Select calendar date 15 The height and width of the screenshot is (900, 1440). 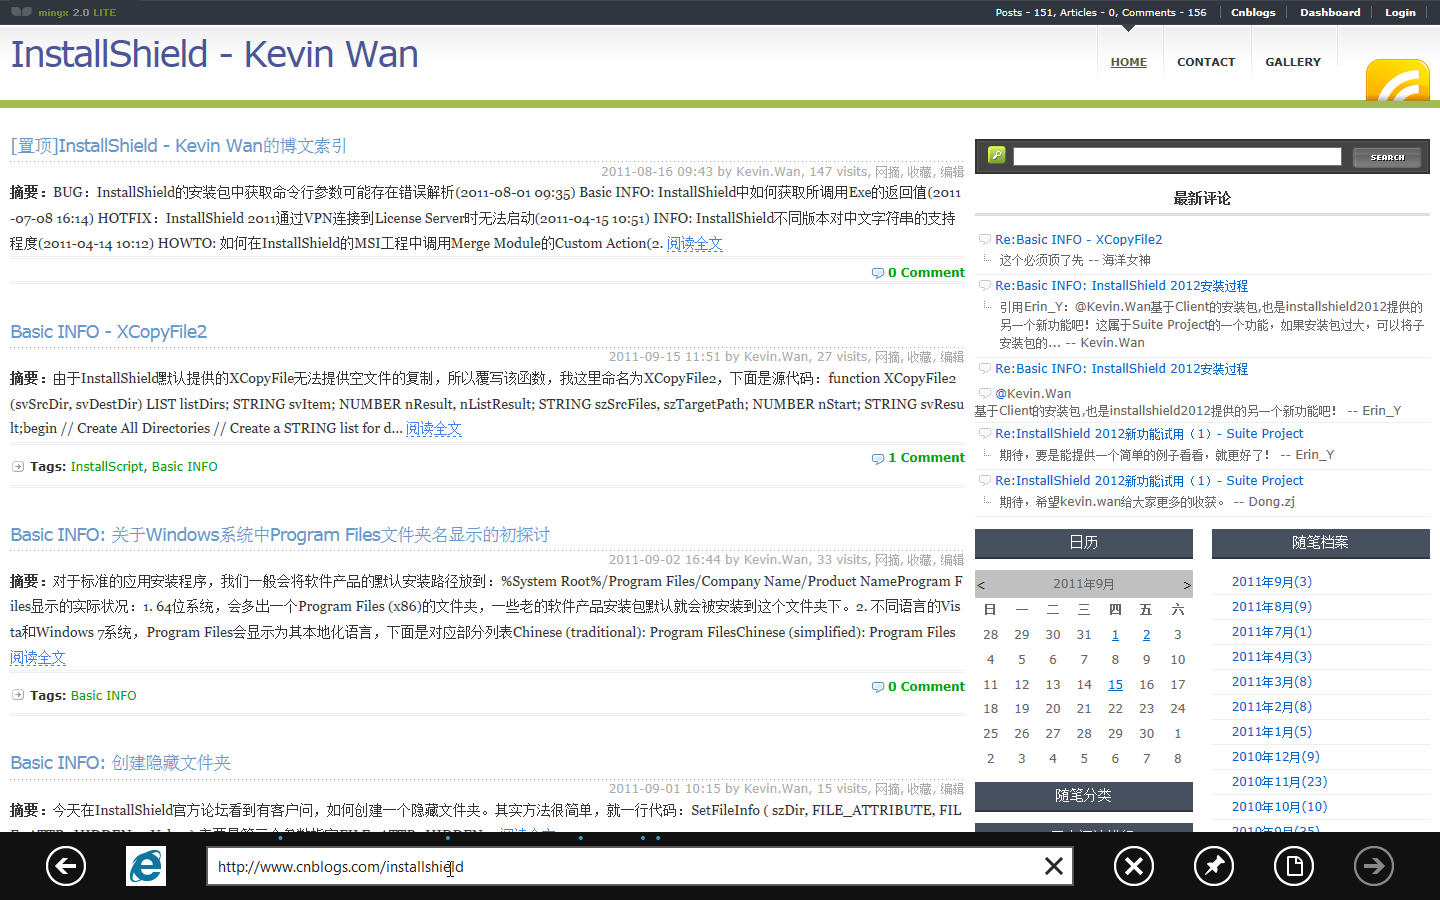(1115, 685)
